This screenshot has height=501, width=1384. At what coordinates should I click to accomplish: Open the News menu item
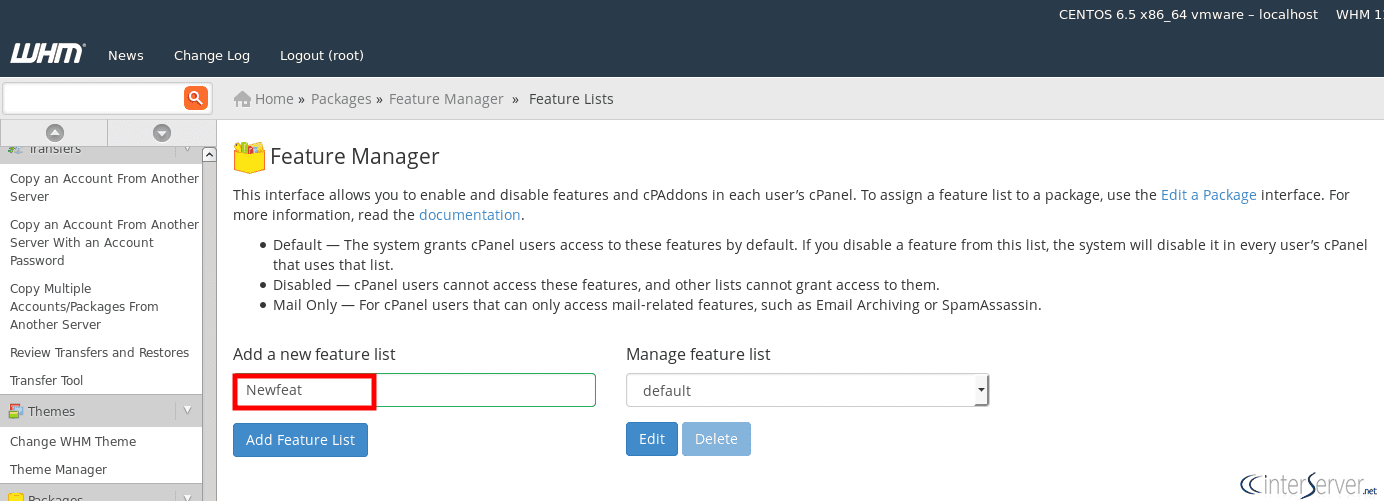126,55
